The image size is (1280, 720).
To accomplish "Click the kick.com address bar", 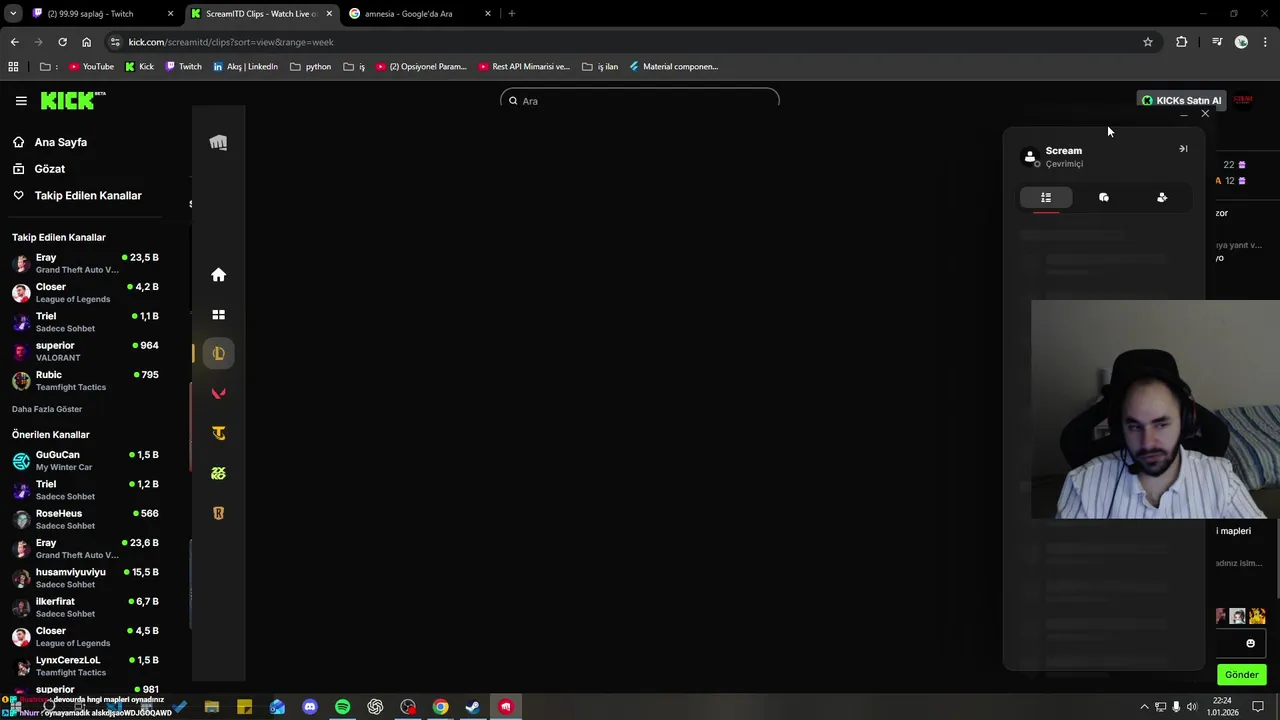I will click(630, 42).
